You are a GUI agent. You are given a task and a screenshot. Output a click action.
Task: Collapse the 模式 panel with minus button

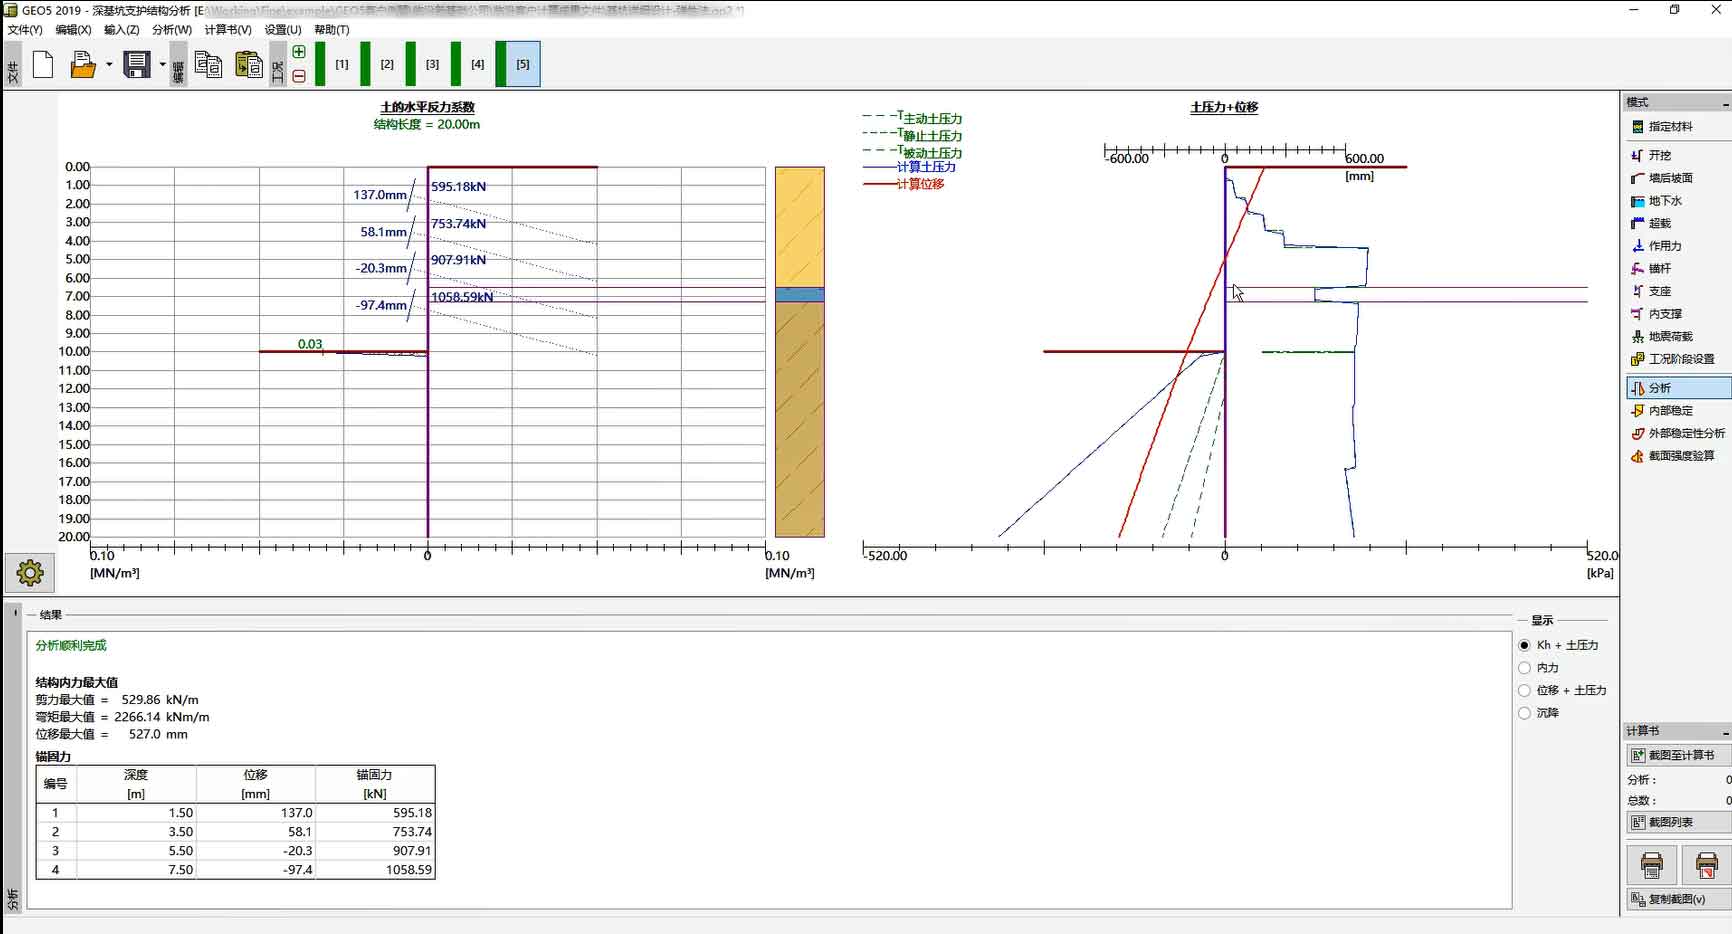(1725, 103)
